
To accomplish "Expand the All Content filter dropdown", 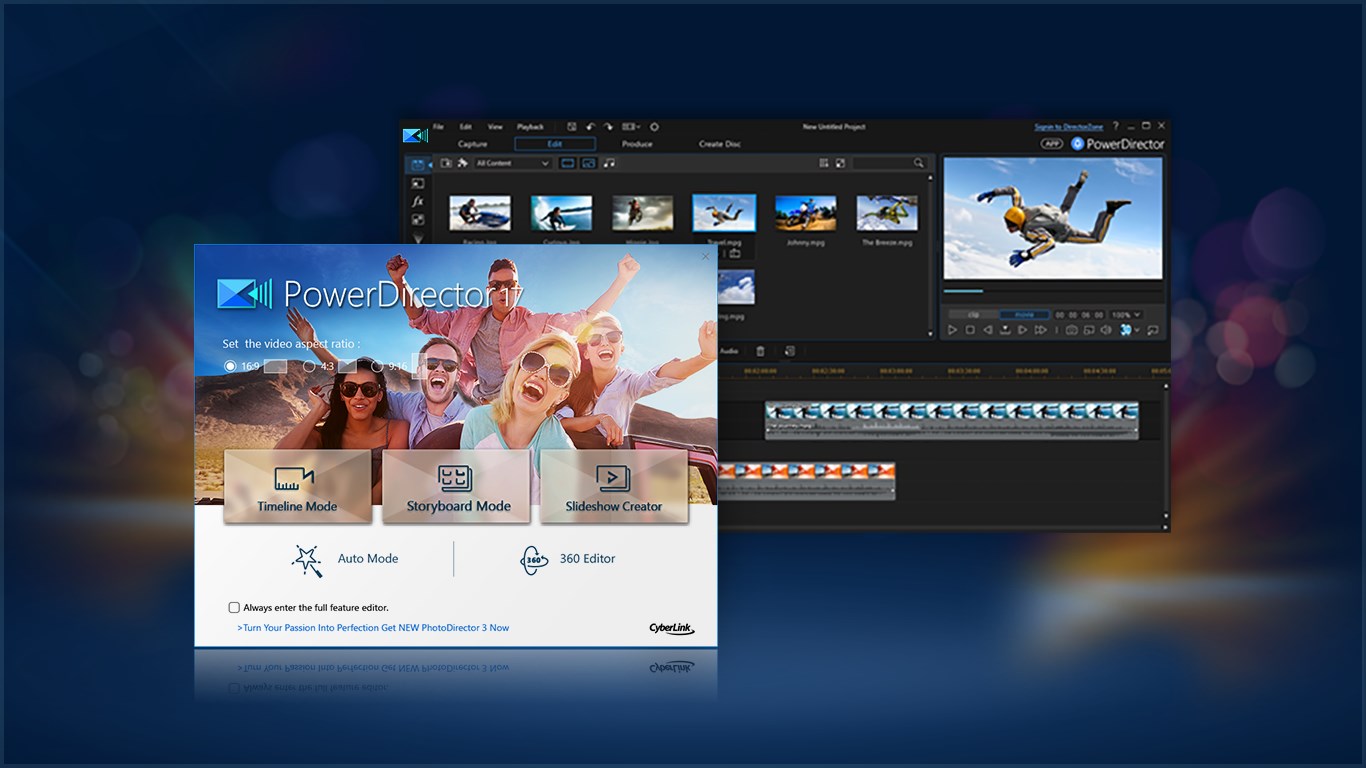I will [513, 163].
